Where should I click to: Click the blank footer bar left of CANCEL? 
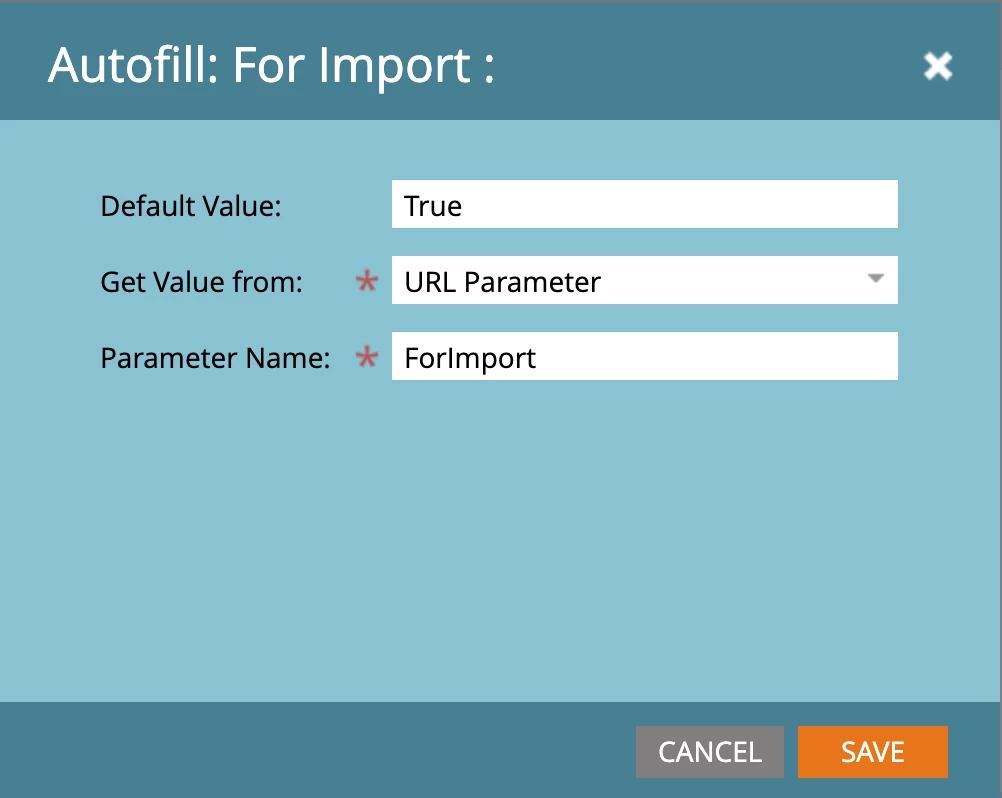[x=318, y=751]
